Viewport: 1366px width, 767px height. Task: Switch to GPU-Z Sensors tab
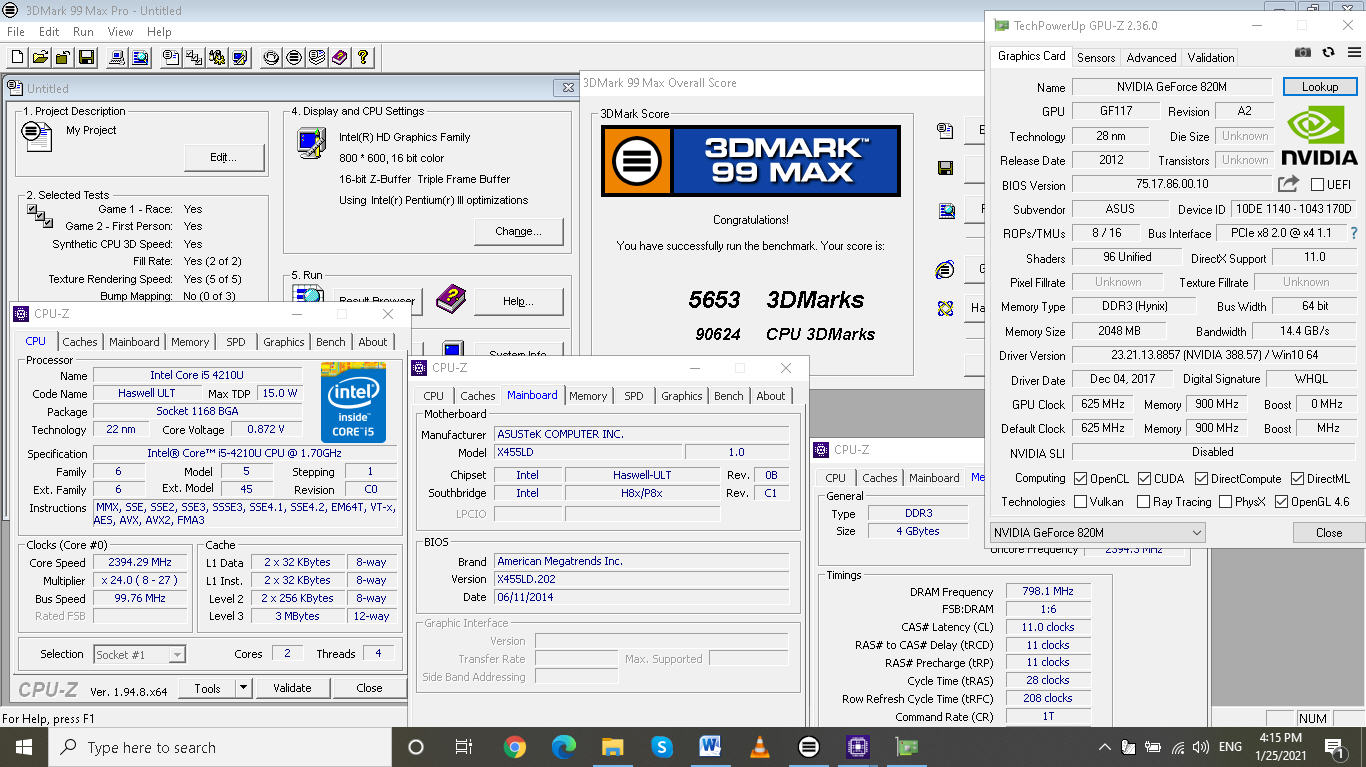tap(1096, 58)
